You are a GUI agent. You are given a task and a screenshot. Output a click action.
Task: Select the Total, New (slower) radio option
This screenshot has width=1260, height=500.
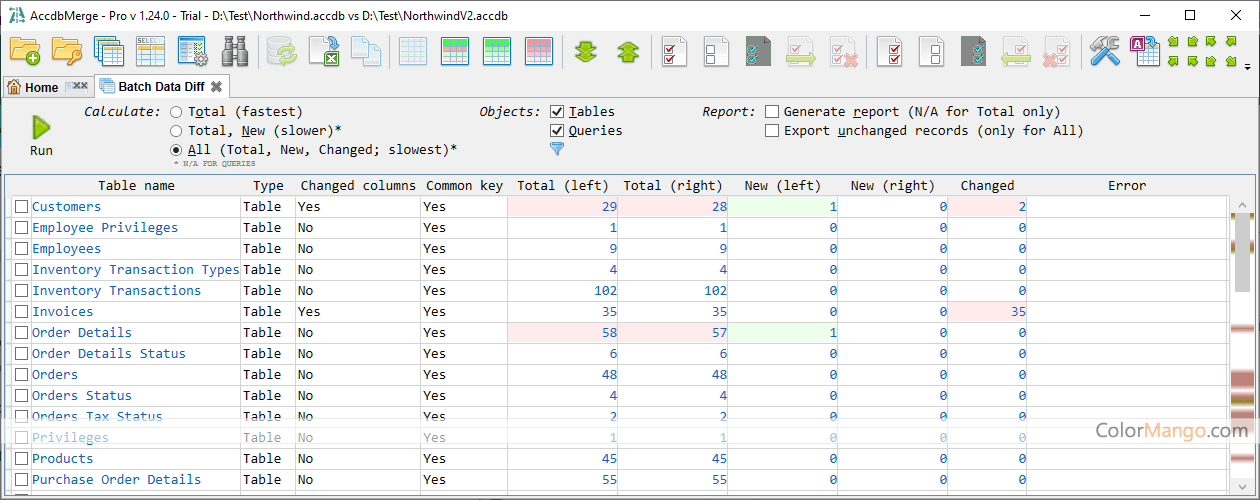176,131
